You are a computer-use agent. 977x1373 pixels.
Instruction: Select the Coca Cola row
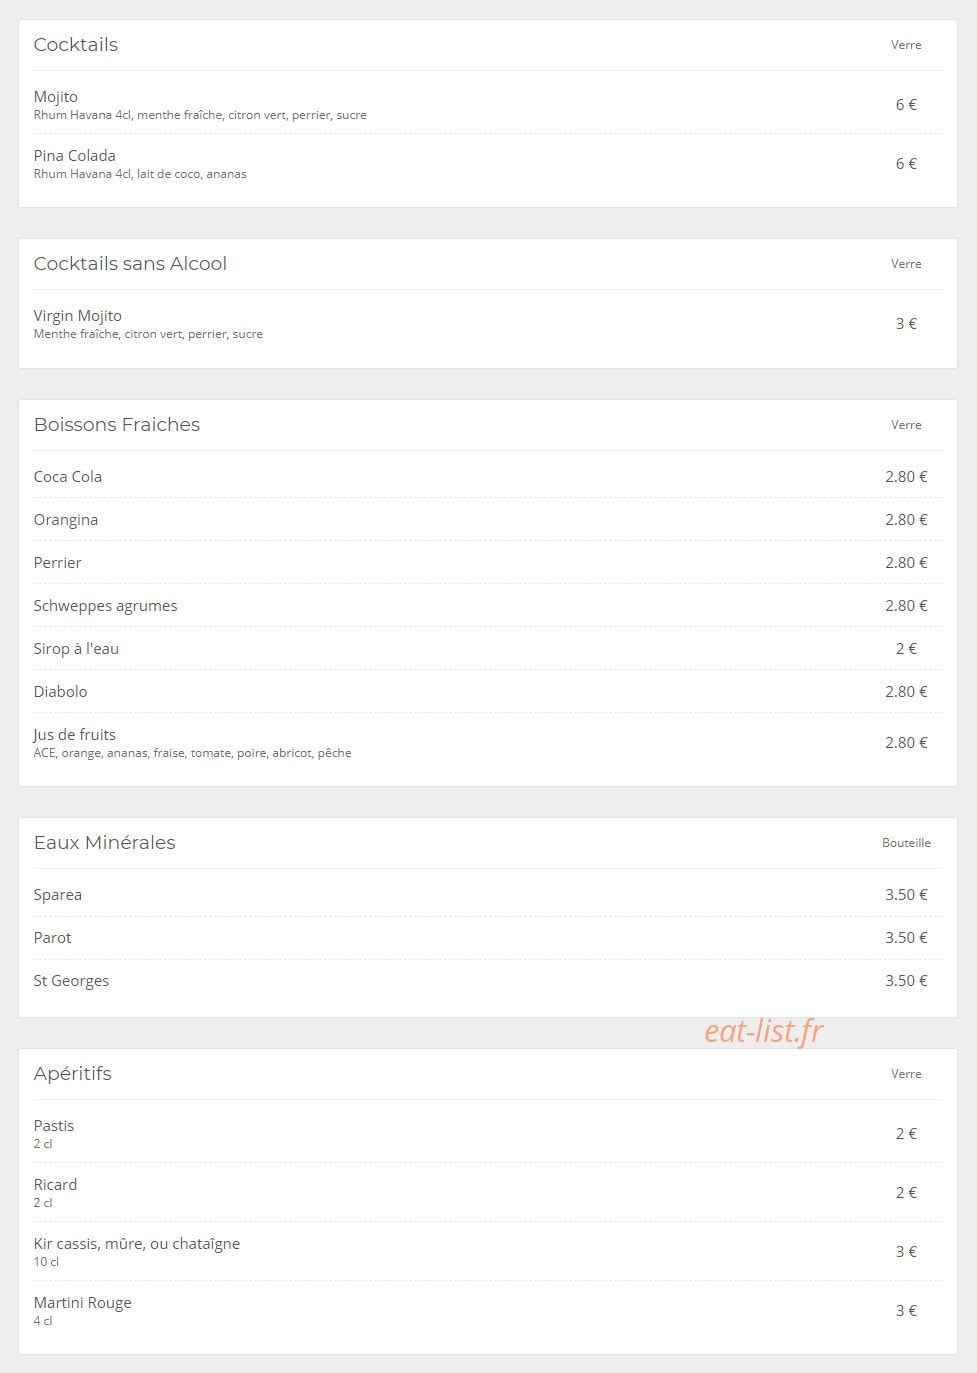point(488,477)
